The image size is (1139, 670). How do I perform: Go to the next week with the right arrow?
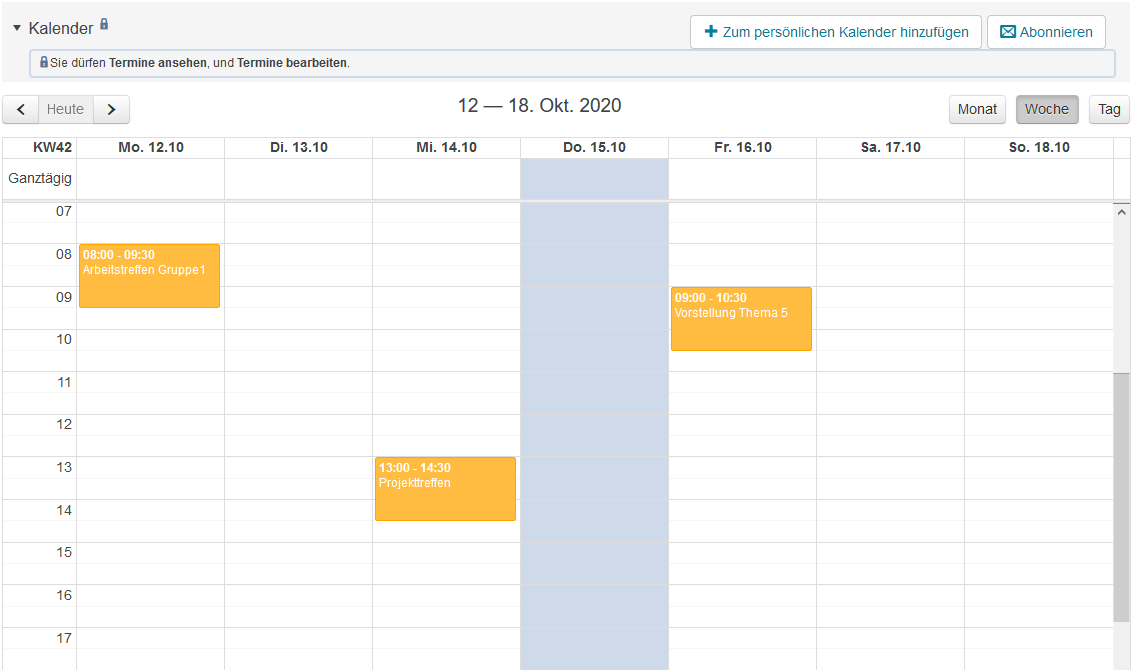click(111, 109)
